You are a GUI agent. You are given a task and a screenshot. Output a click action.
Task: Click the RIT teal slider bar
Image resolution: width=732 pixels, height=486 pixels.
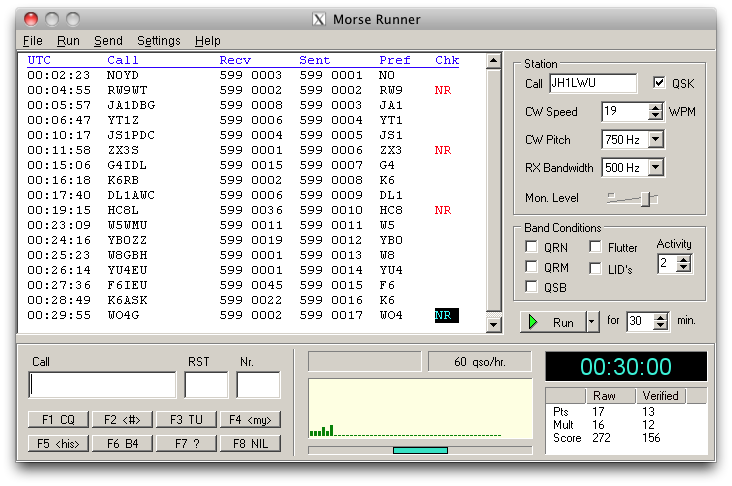click(x=420, y=450)
